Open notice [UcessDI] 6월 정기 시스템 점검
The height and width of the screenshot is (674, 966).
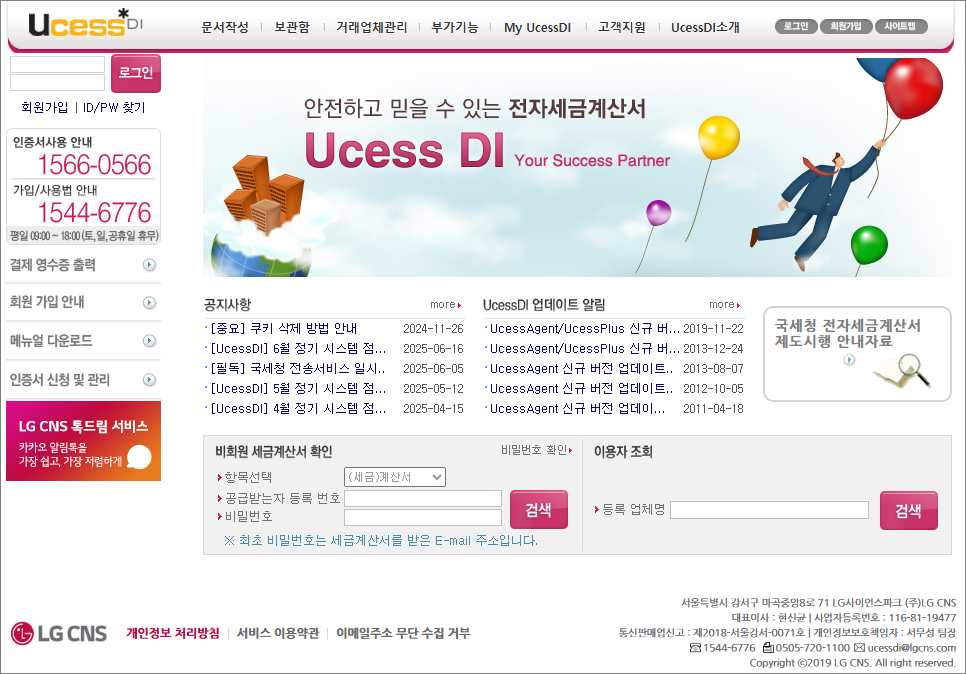298,349
